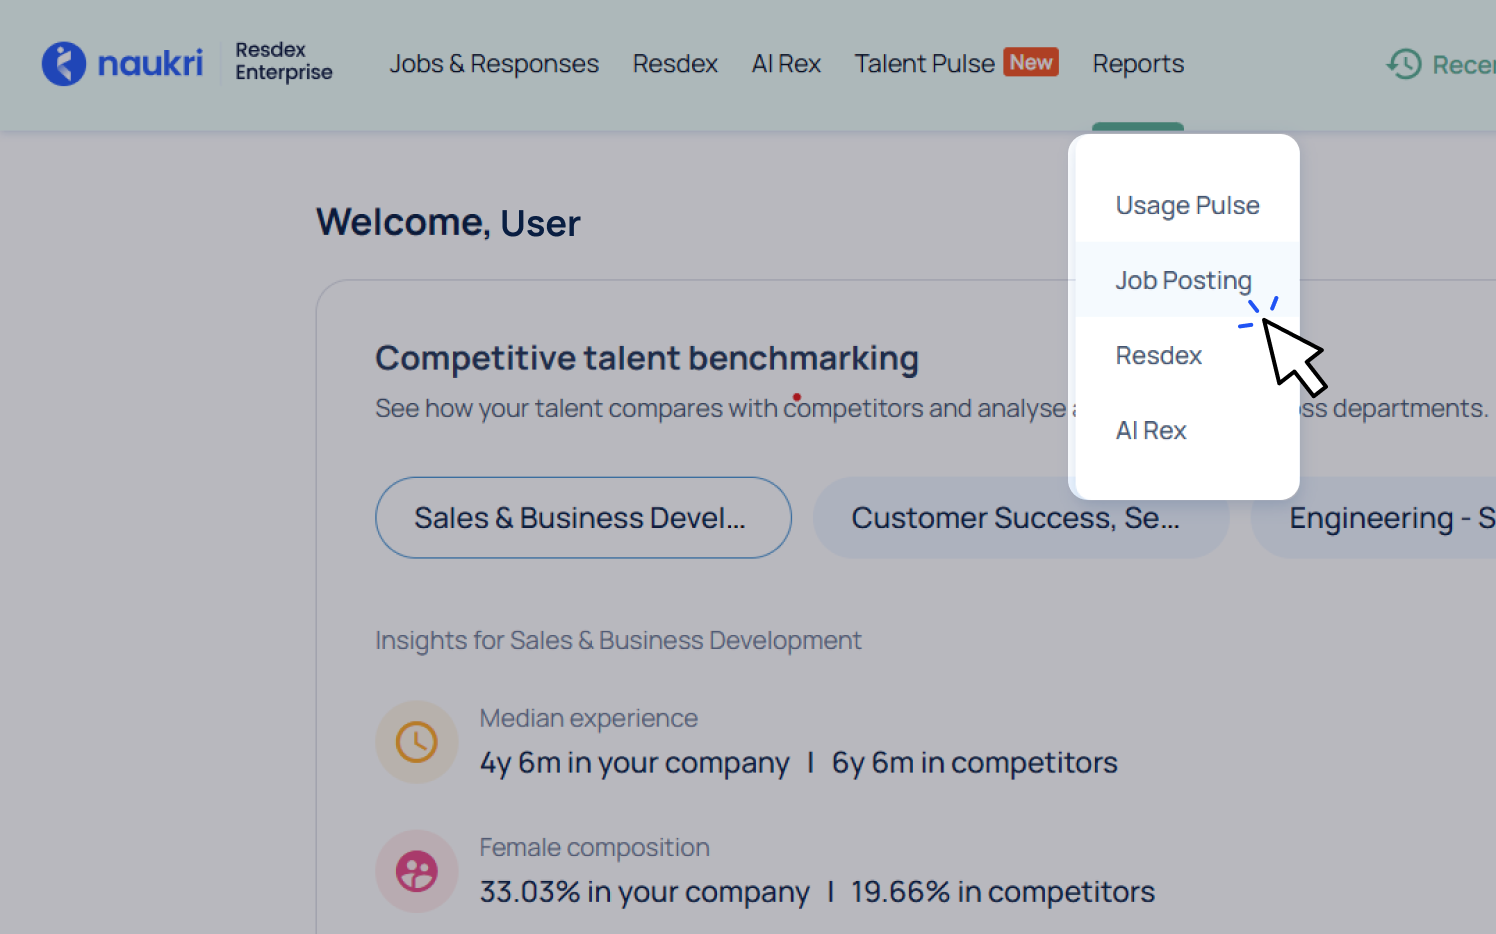Open the AI Rex navigation item

point(786,64)
